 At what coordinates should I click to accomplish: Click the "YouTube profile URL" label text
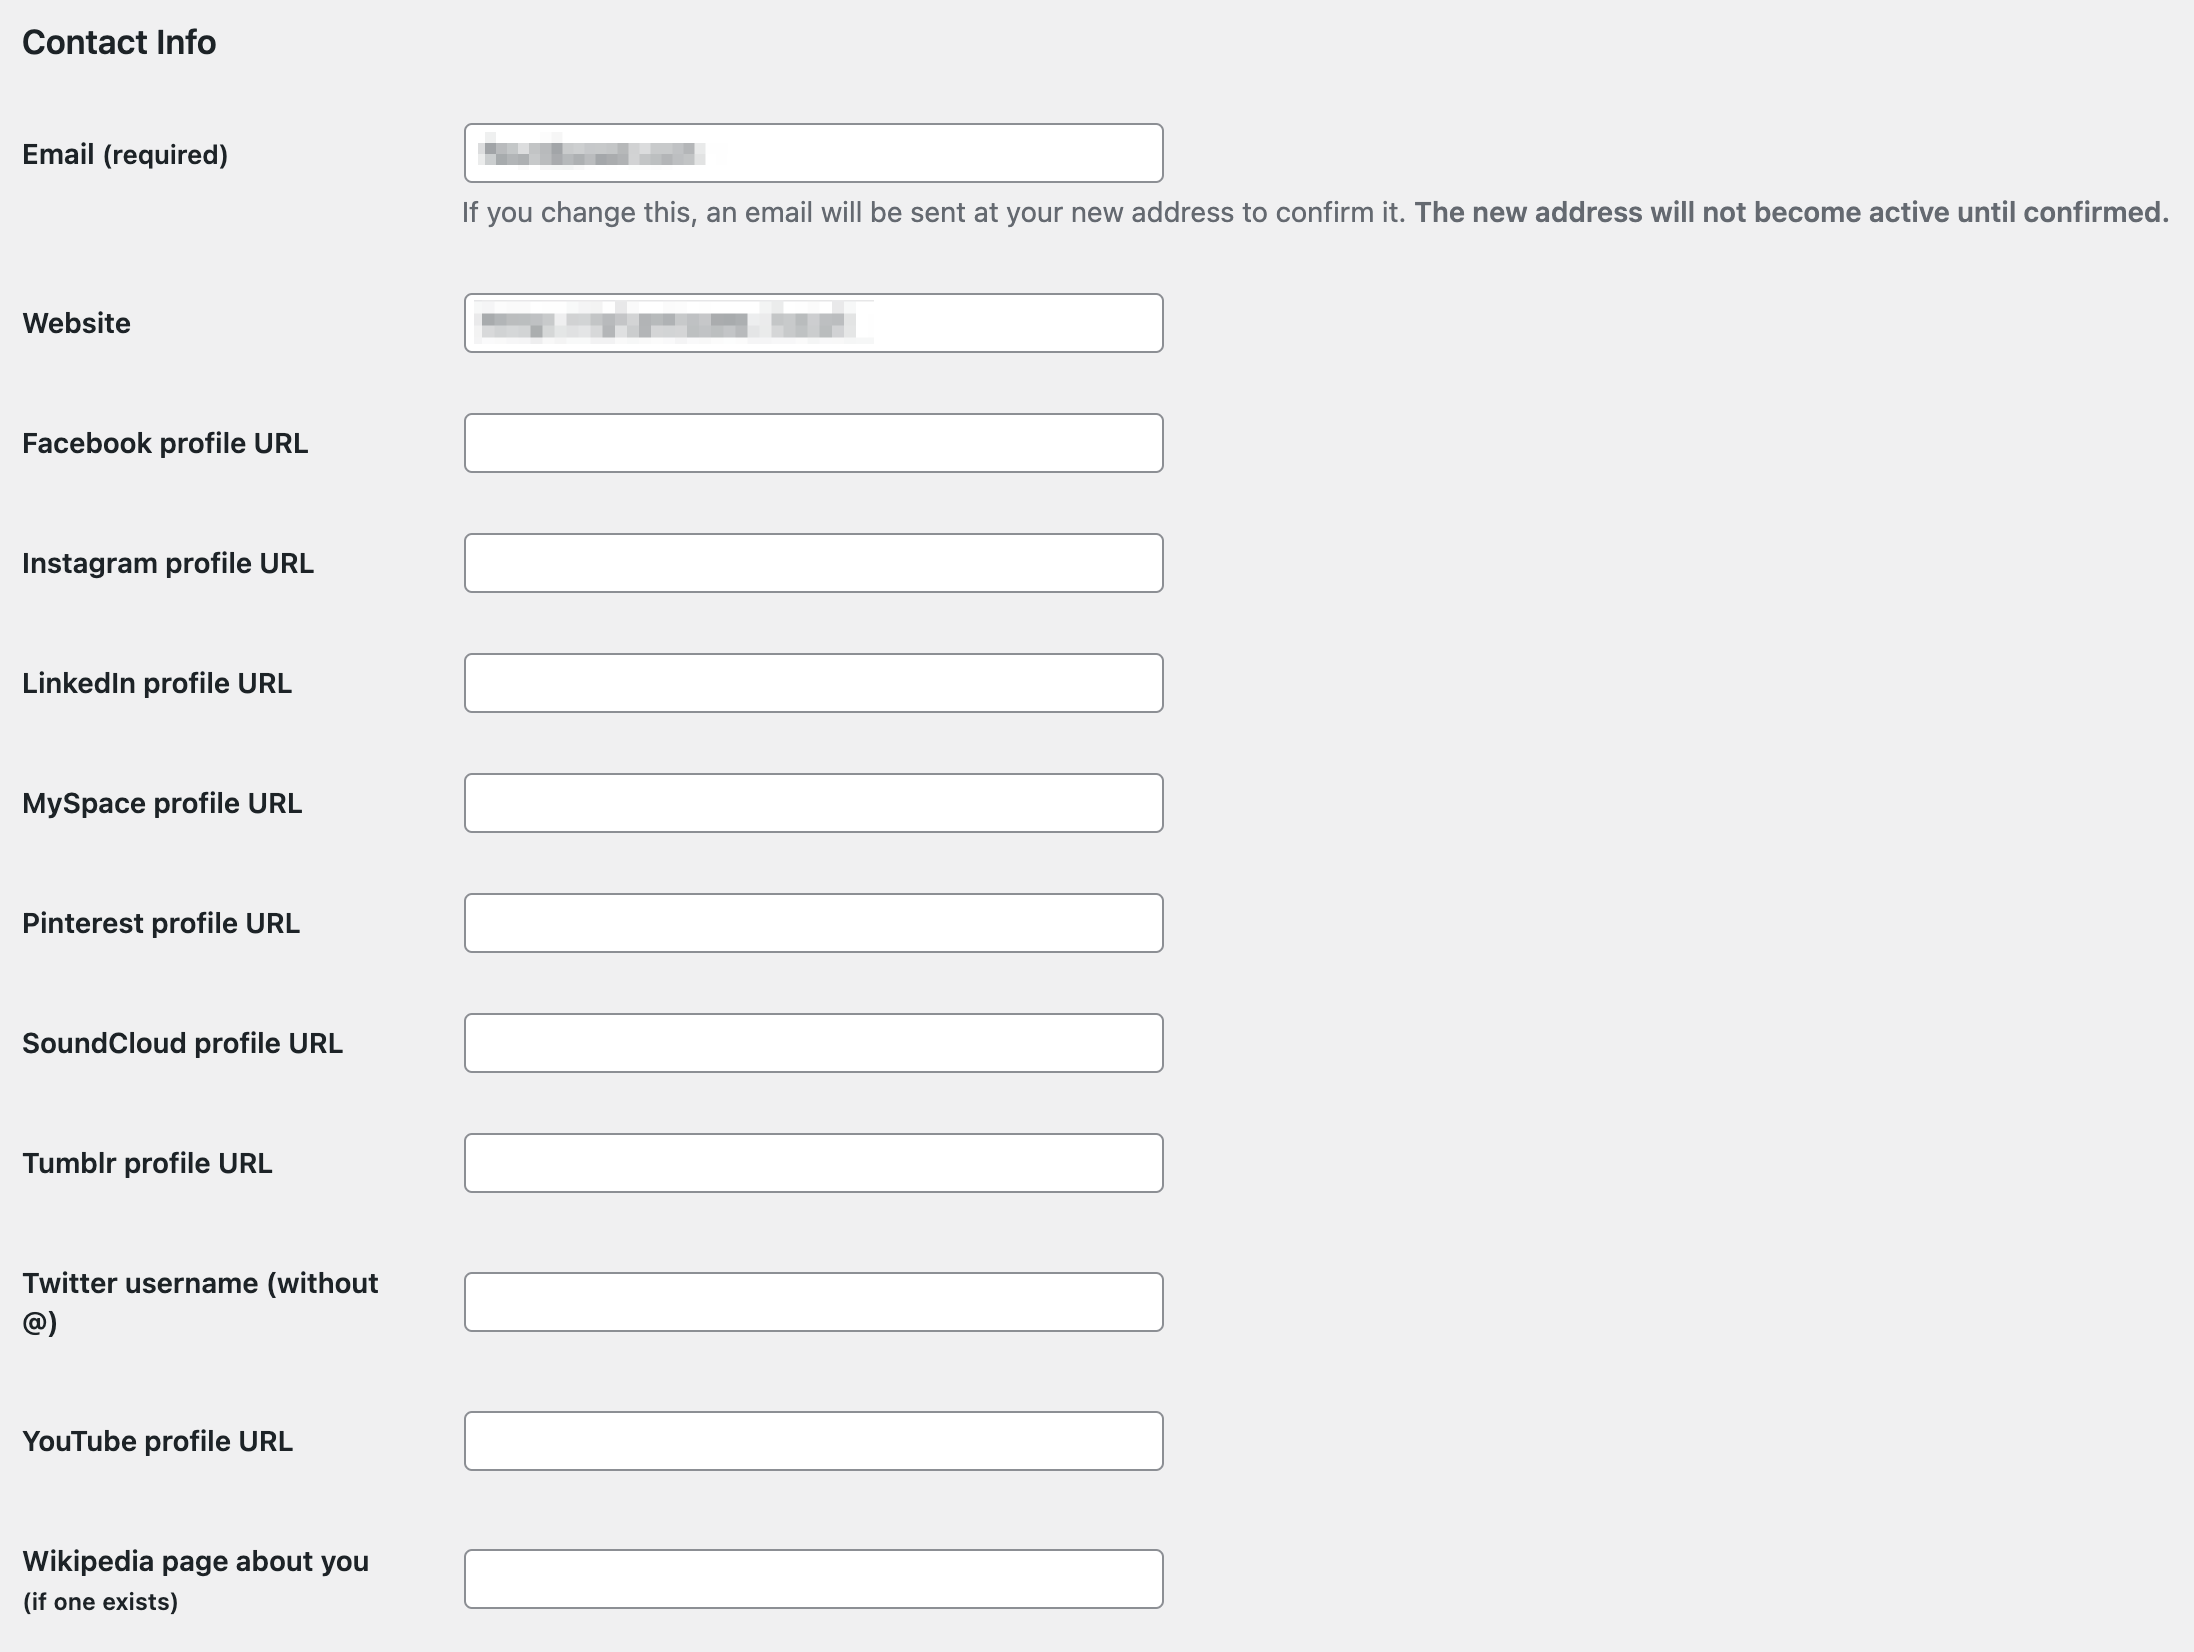click(x=157, y=1442)
